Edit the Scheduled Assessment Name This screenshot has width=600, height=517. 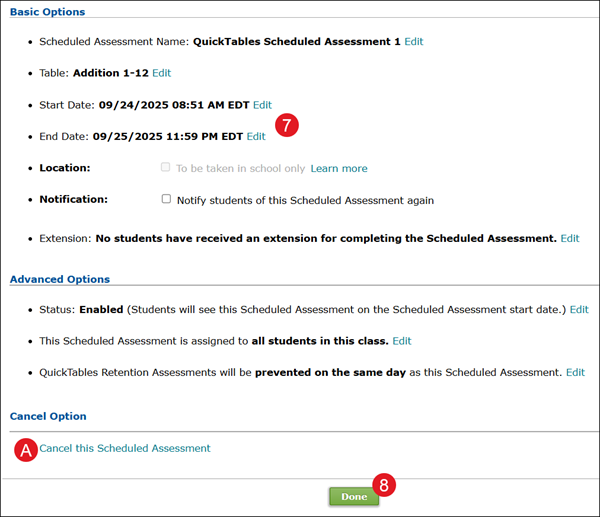tap(414, 42)
